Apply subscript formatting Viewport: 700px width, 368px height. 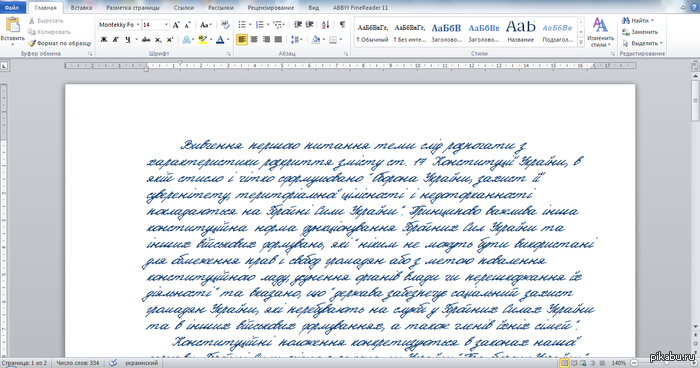(x=158, y=40)
